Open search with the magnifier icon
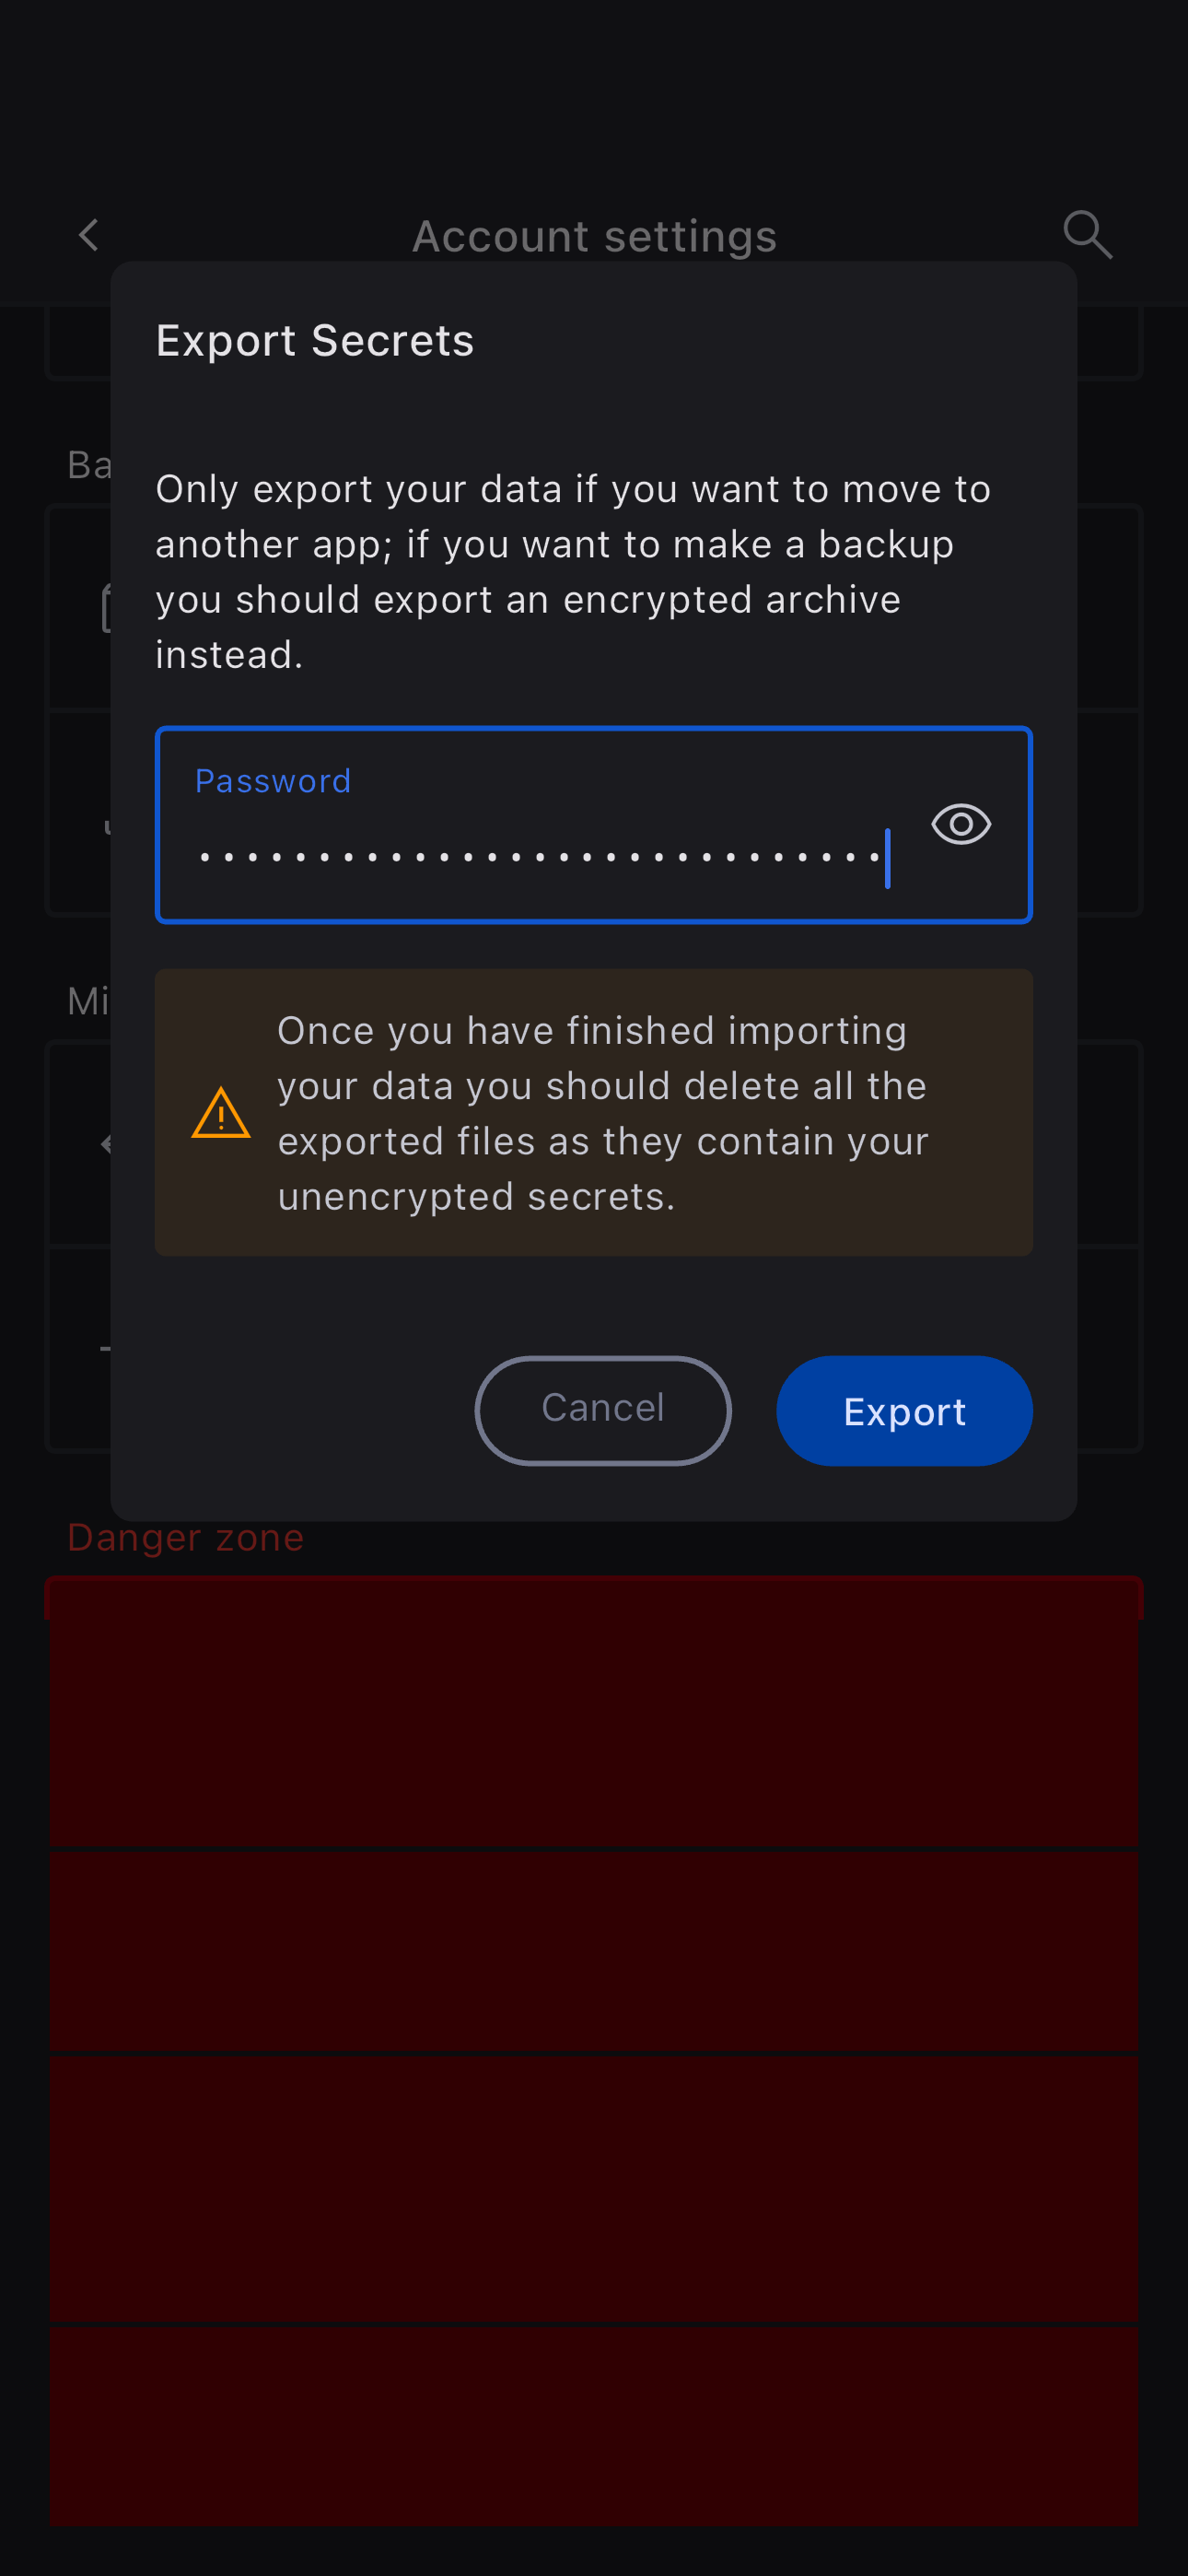The width and height of the screenshot is (1188, 2576). pos(1087,235)
